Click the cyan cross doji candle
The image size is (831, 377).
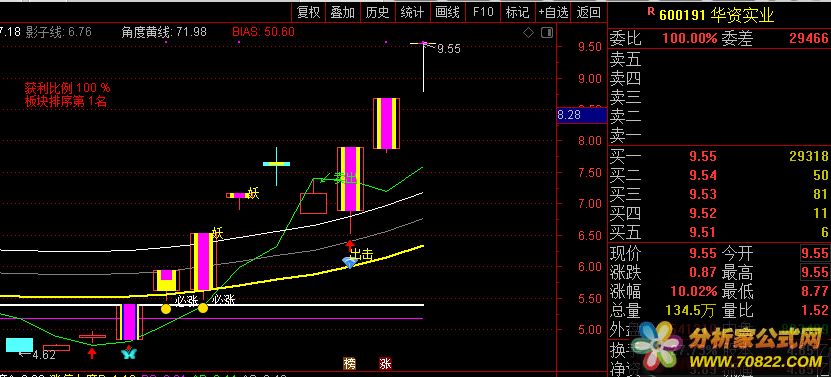(276, 164)
